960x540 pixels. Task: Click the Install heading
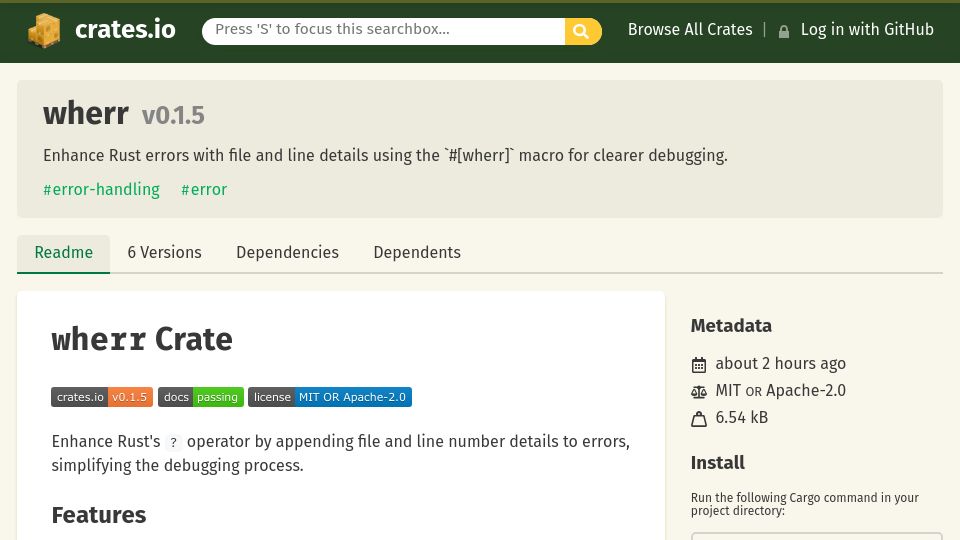tap(718, 463)
